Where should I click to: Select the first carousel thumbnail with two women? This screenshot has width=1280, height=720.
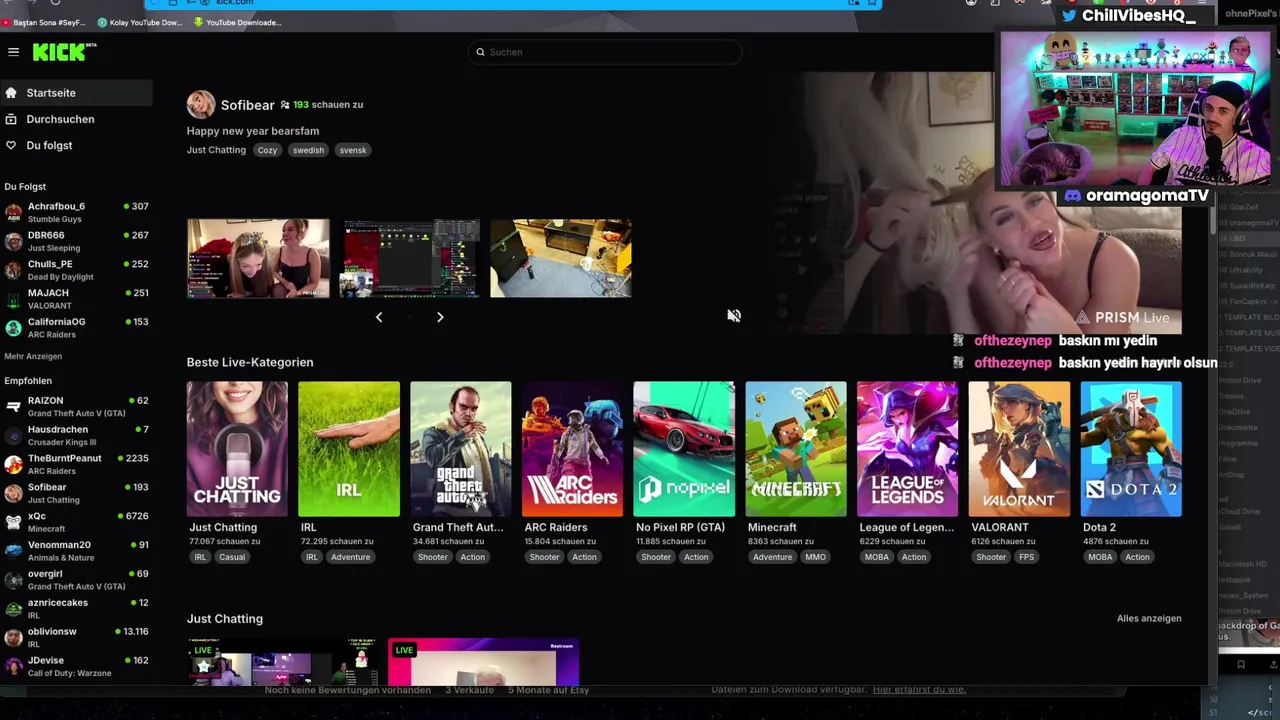tap(258, 258)
